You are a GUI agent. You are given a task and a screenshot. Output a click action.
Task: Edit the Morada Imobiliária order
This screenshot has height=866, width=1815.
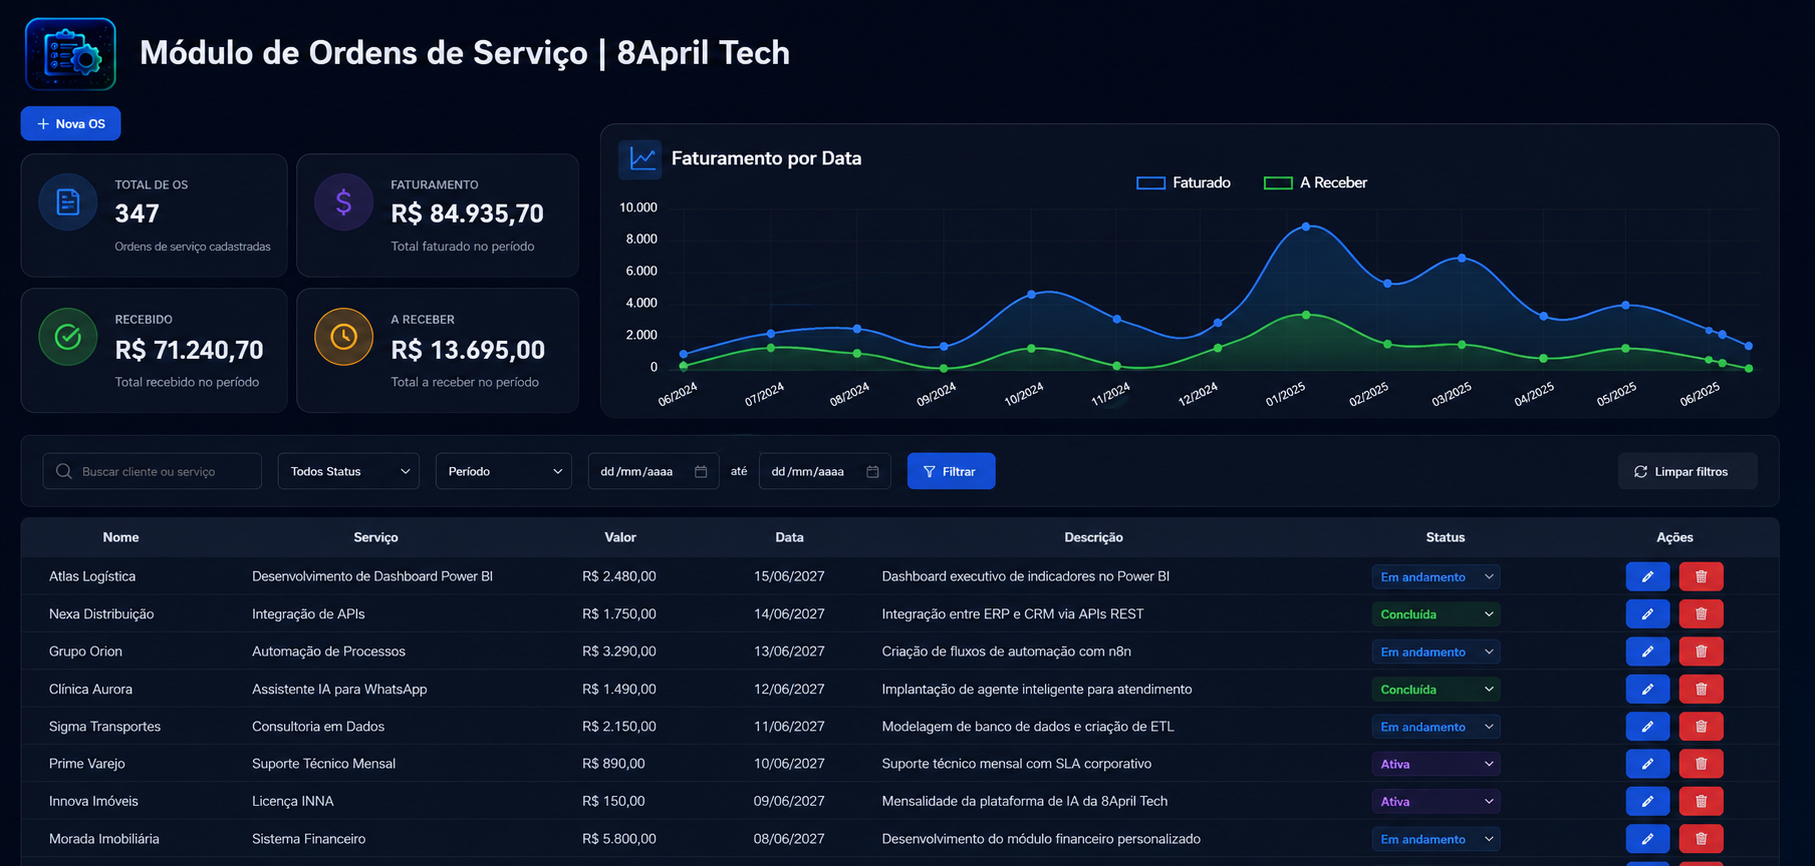(1647, 839)
